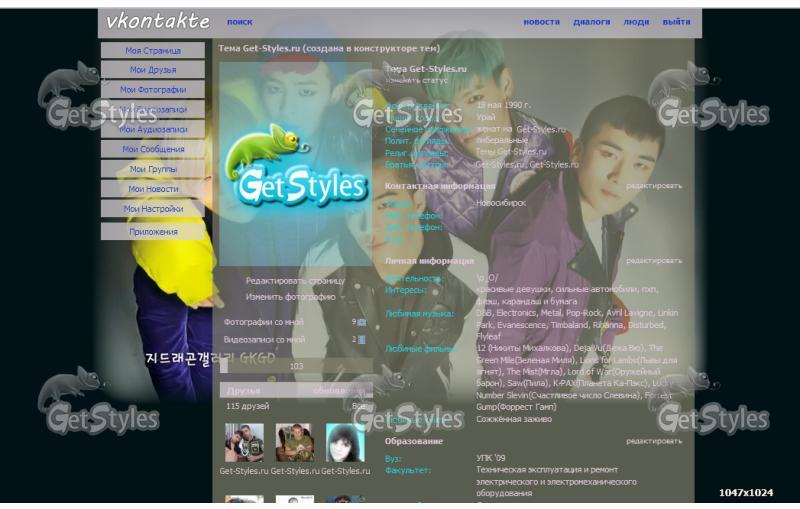Screen dimensions: 800x509
Task: Click photo icon next to count 9
Action: click(x=362, y=322)
